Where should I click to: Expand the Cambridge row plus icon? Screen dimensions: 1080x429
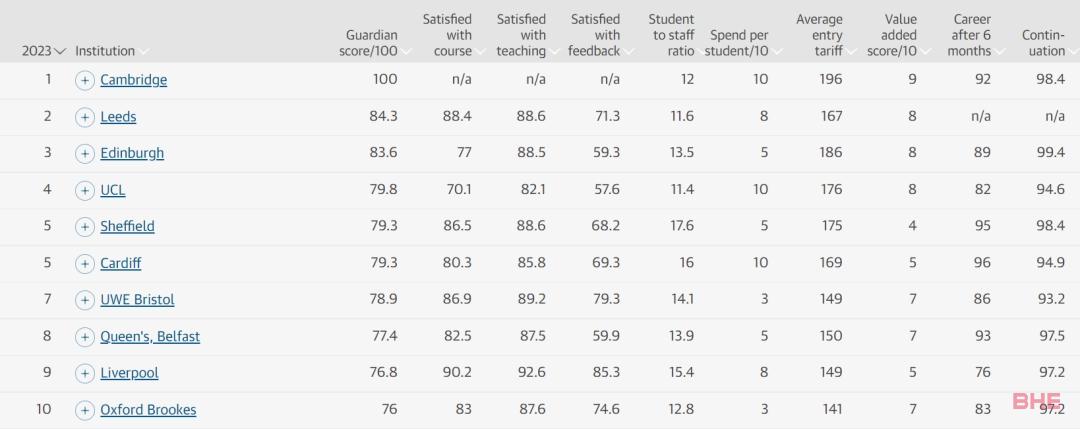coord(84,81)
